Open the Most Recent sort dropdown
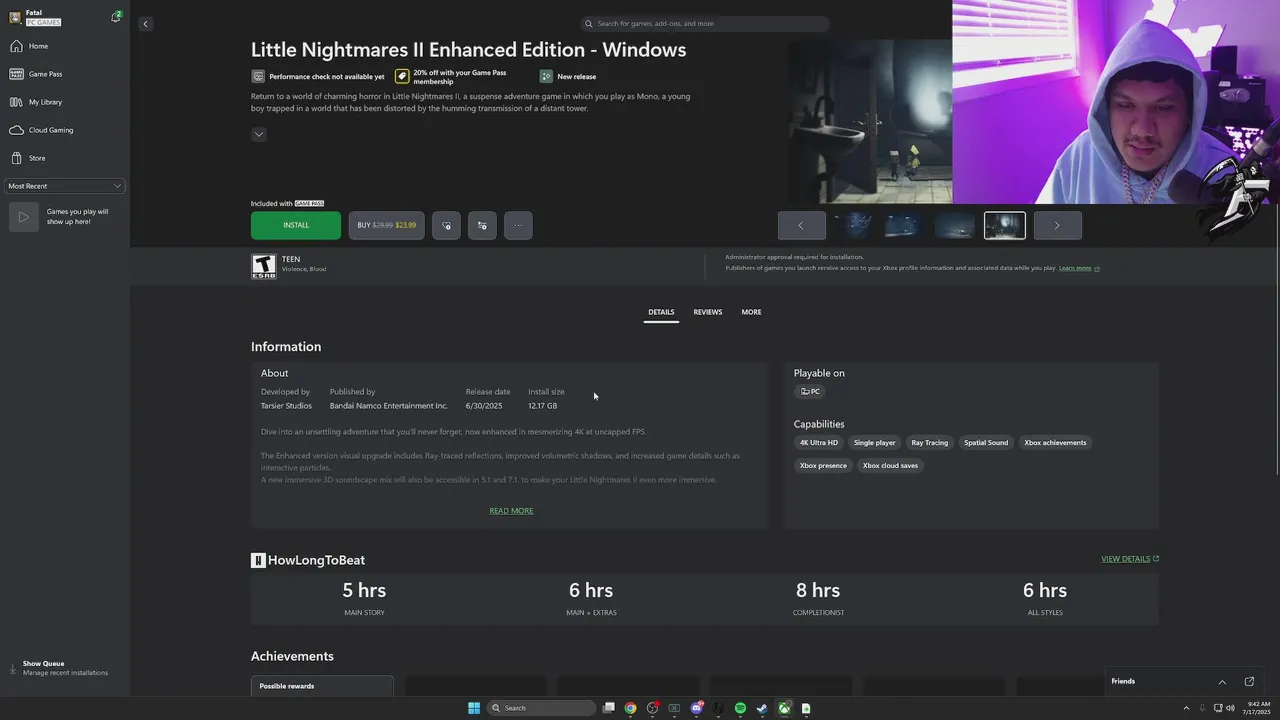 (65, 186)
